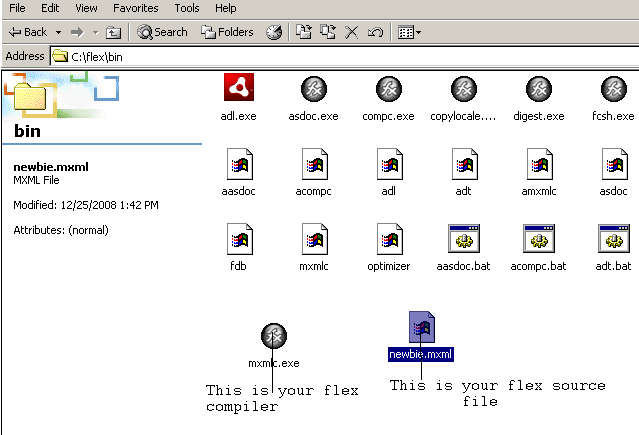The height and width of the screenshot is (435, 639).
Task: Click the digest.exe file name label
Action: click(x=539, y=116)
